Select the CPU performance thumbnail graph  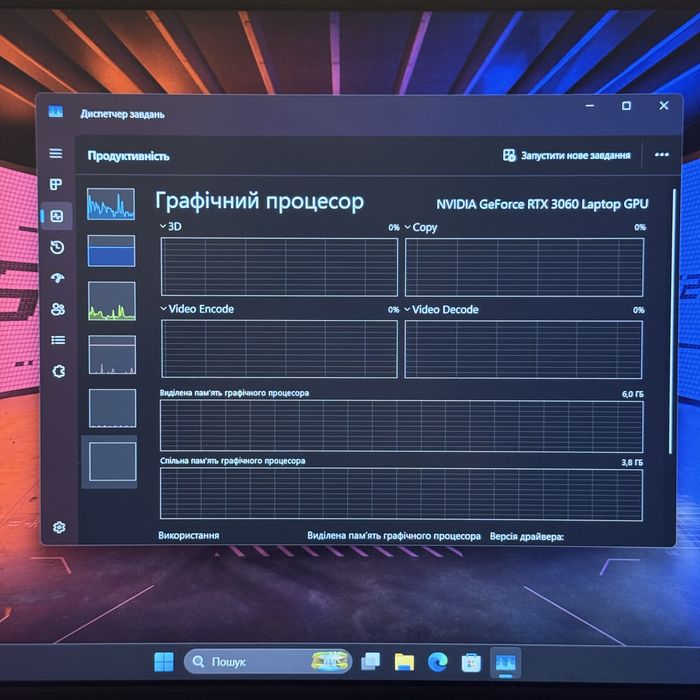[x=111, y=204]
